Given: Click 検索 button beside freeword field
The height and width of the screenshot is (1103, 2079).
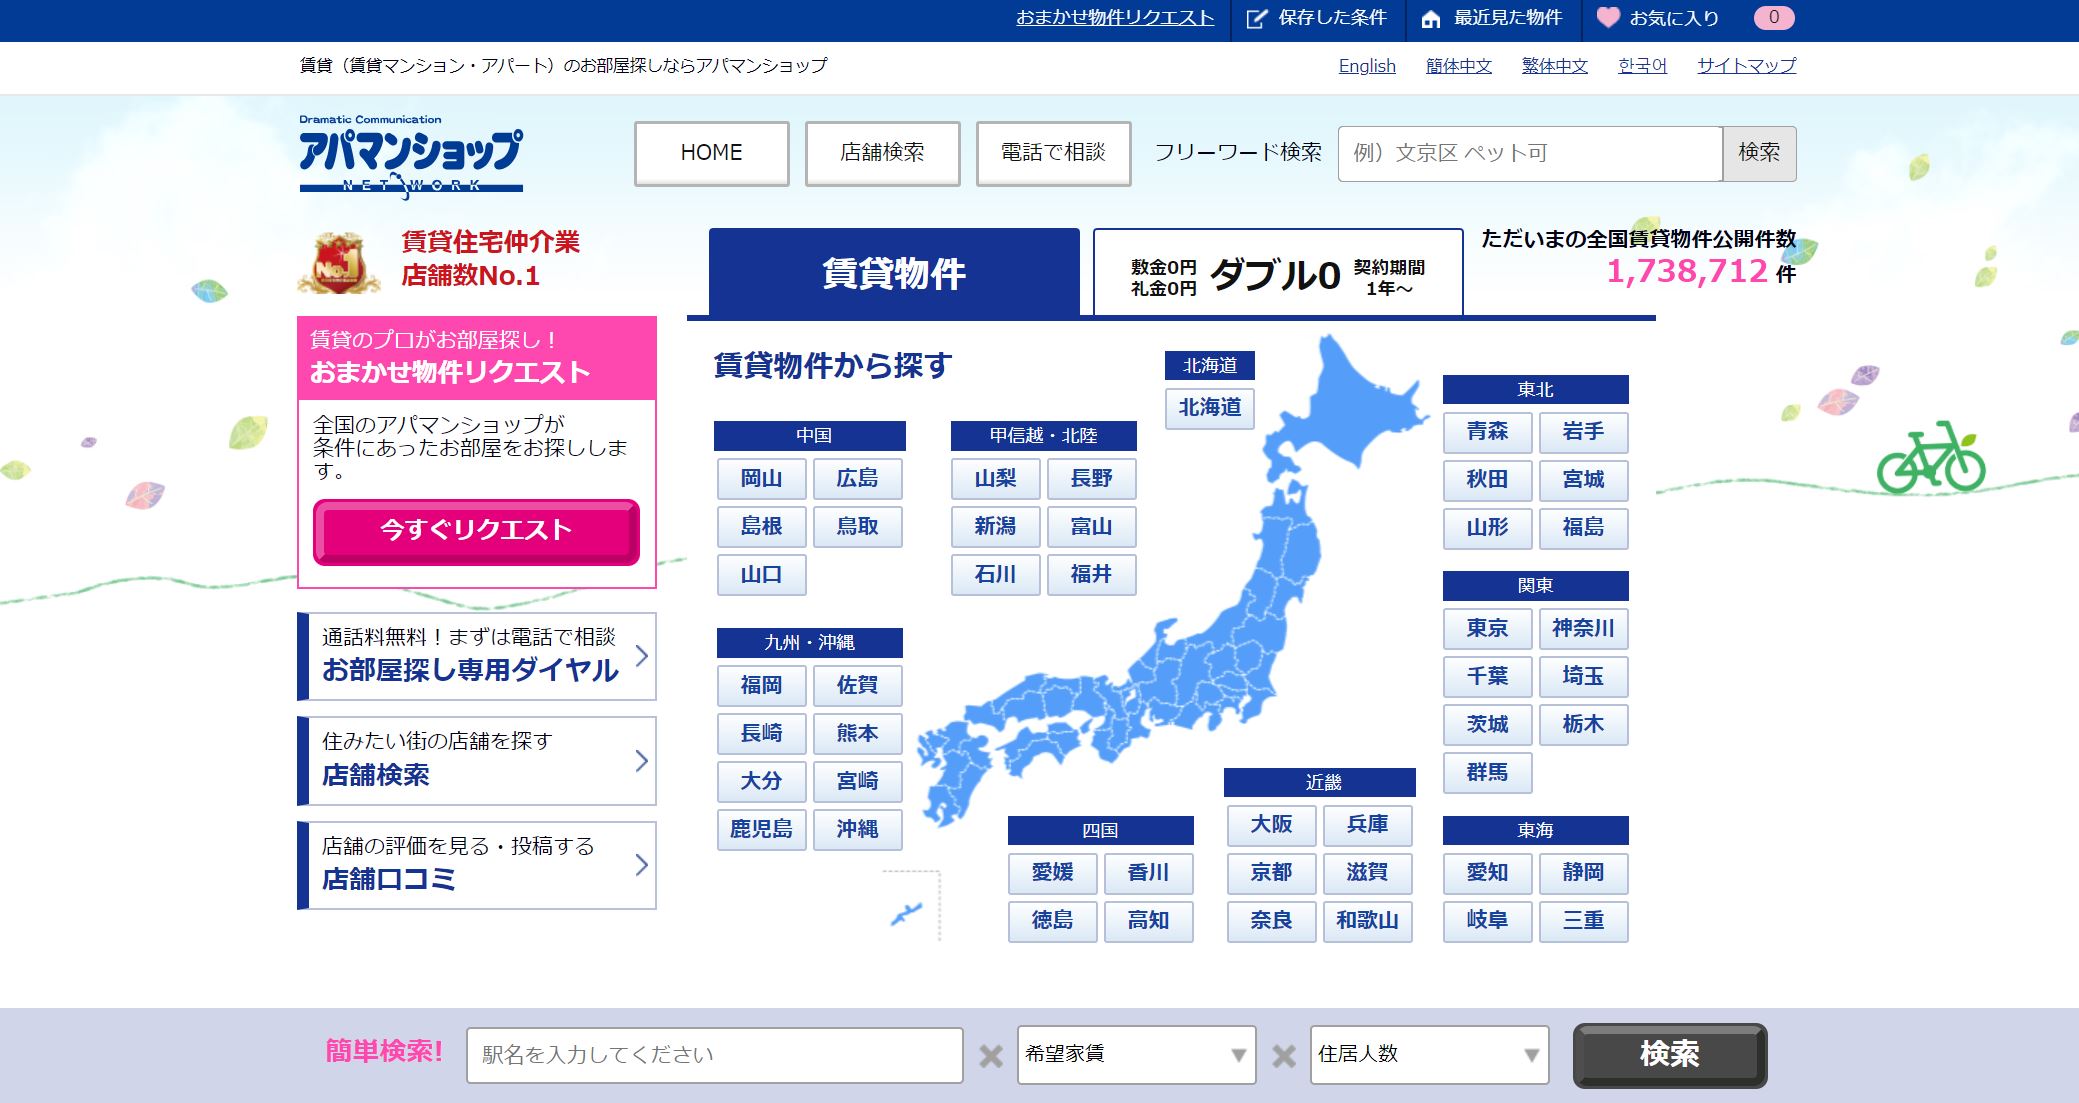Looking at the screenshot, I should (x=1759, y=153).
